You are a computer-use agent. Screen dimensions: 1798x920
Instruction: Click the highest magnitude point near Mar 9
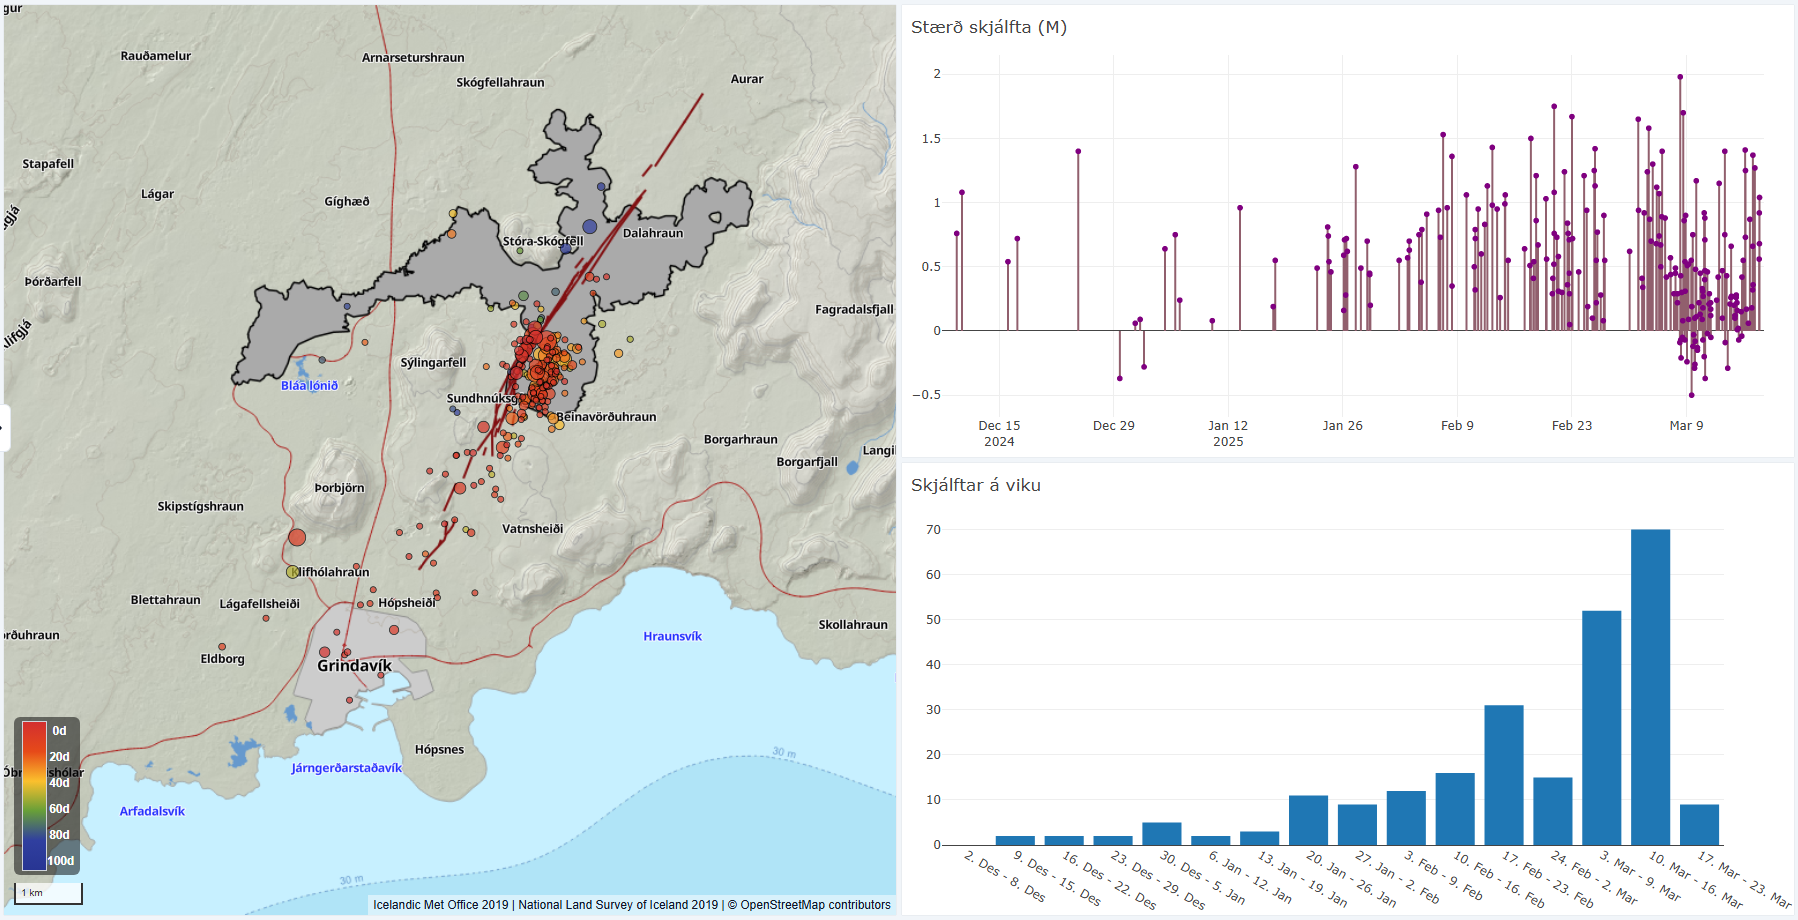1680,77
